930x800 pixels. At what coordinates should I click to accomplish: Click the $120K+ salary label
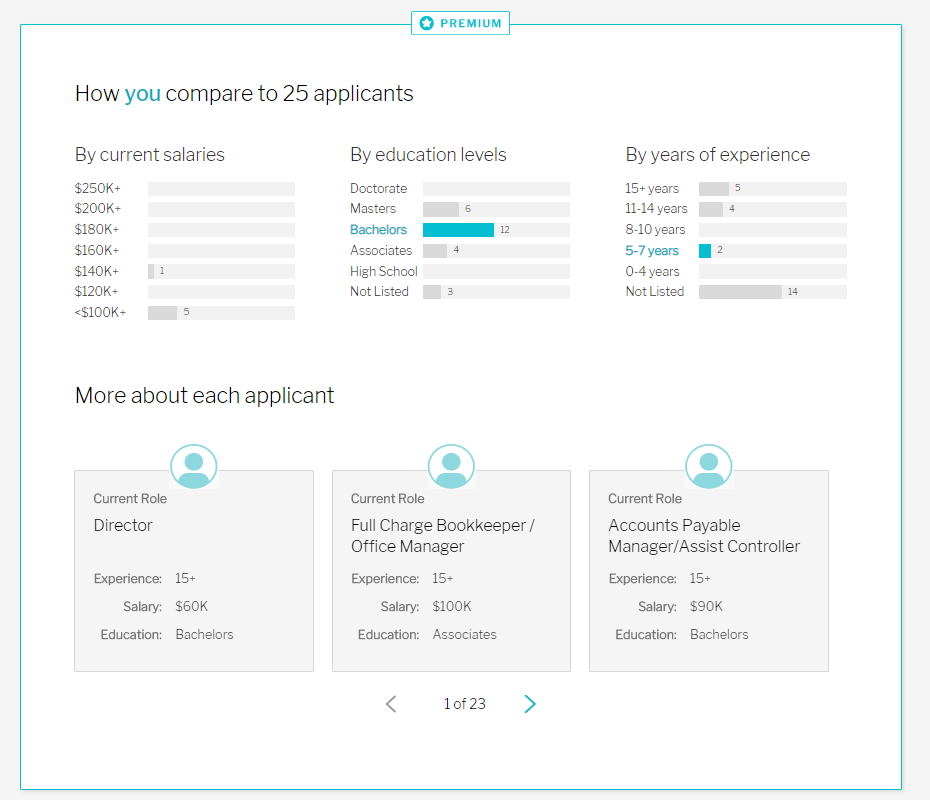[96, 292]
